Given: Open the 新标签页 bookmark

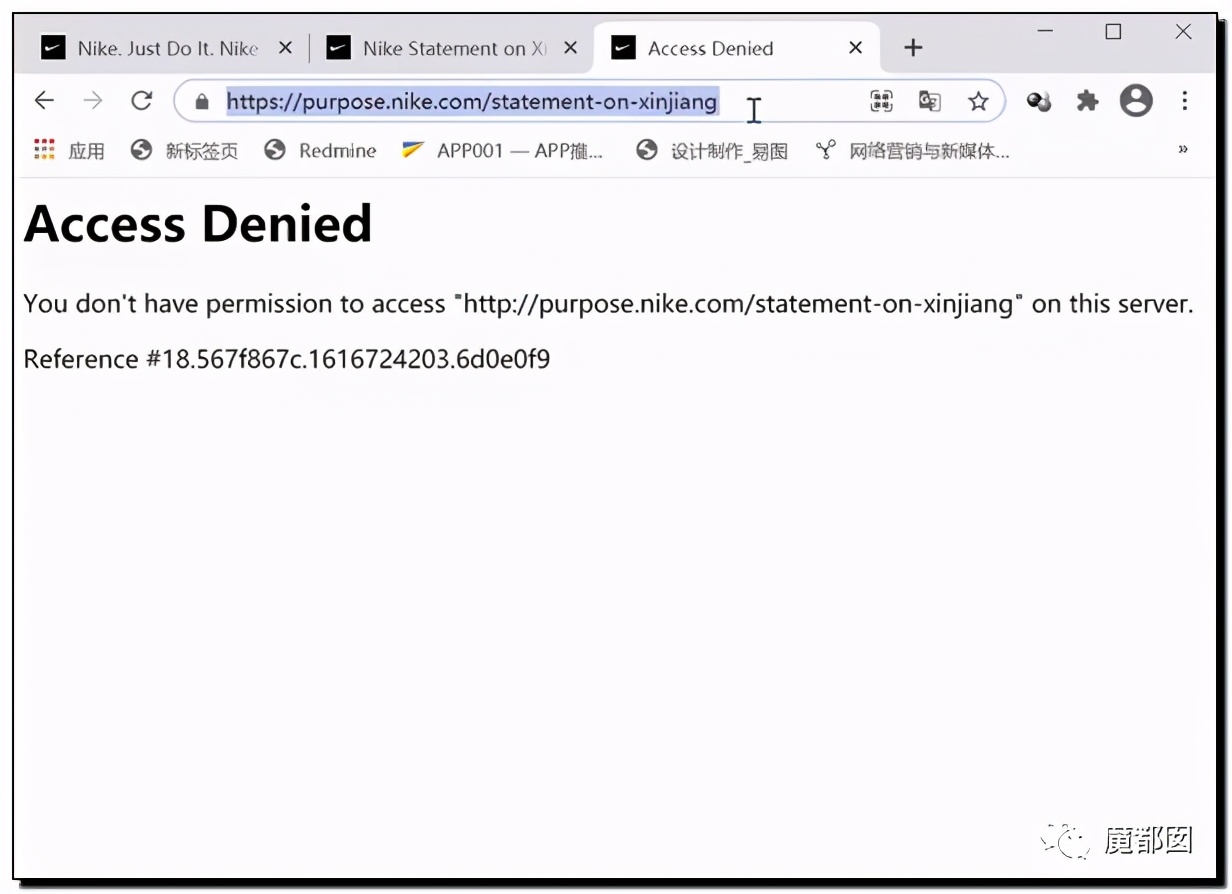Looking at the screenshot, I should coord(185,151).
